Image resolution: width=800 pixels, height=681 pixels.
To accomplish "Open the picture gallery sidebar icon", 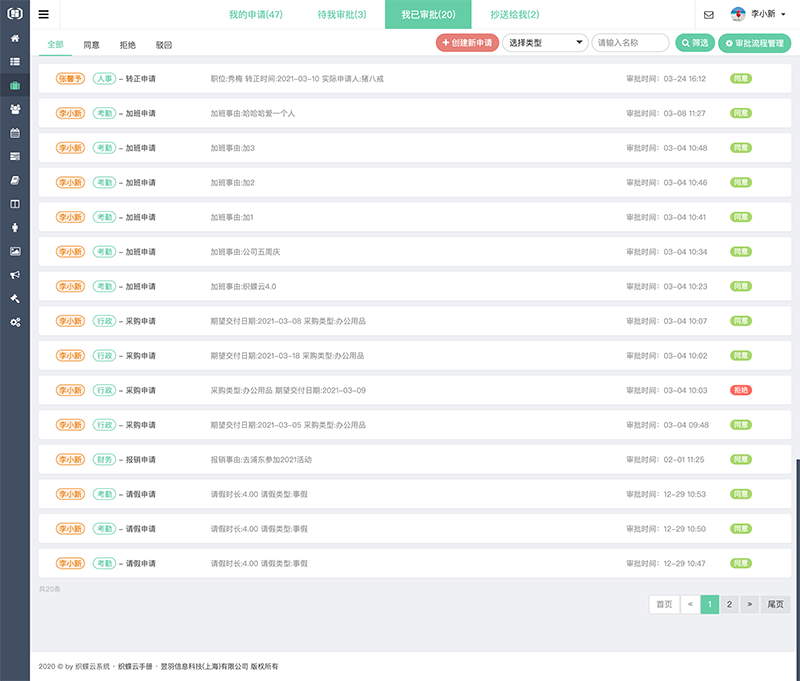I will 15,251.
